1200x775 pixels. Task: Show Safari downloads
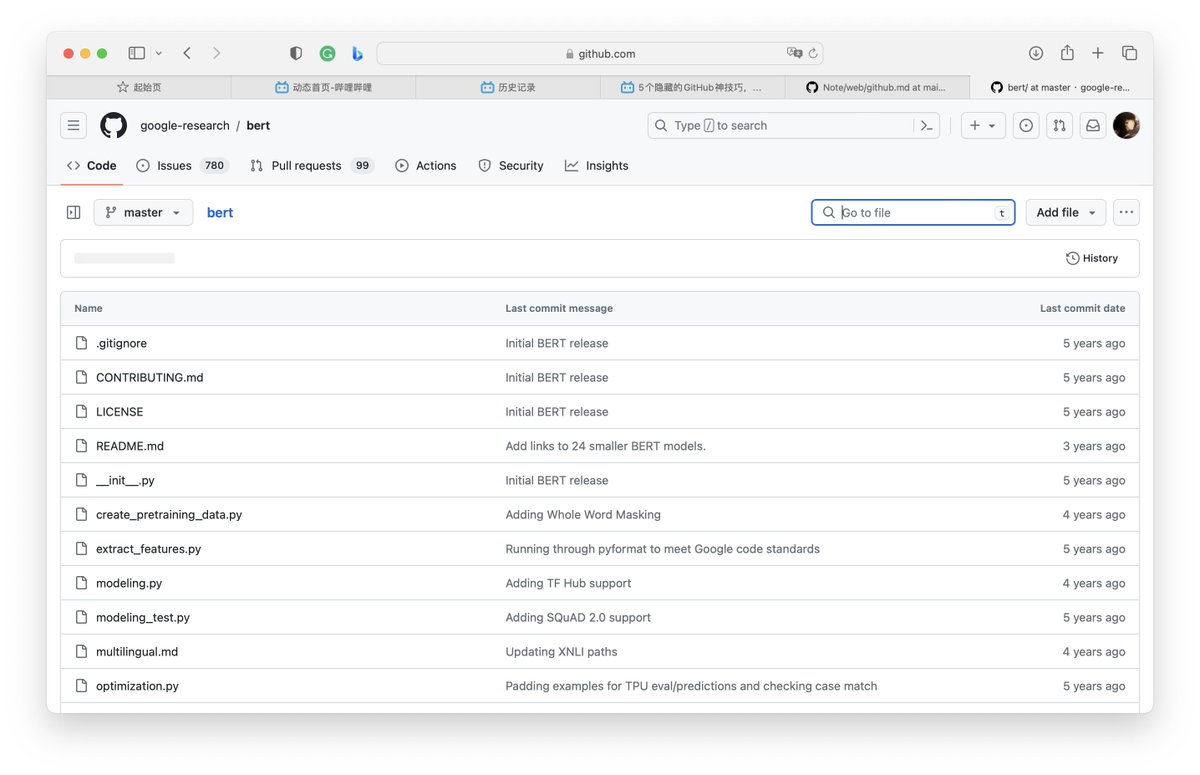tap(1036, 53)
